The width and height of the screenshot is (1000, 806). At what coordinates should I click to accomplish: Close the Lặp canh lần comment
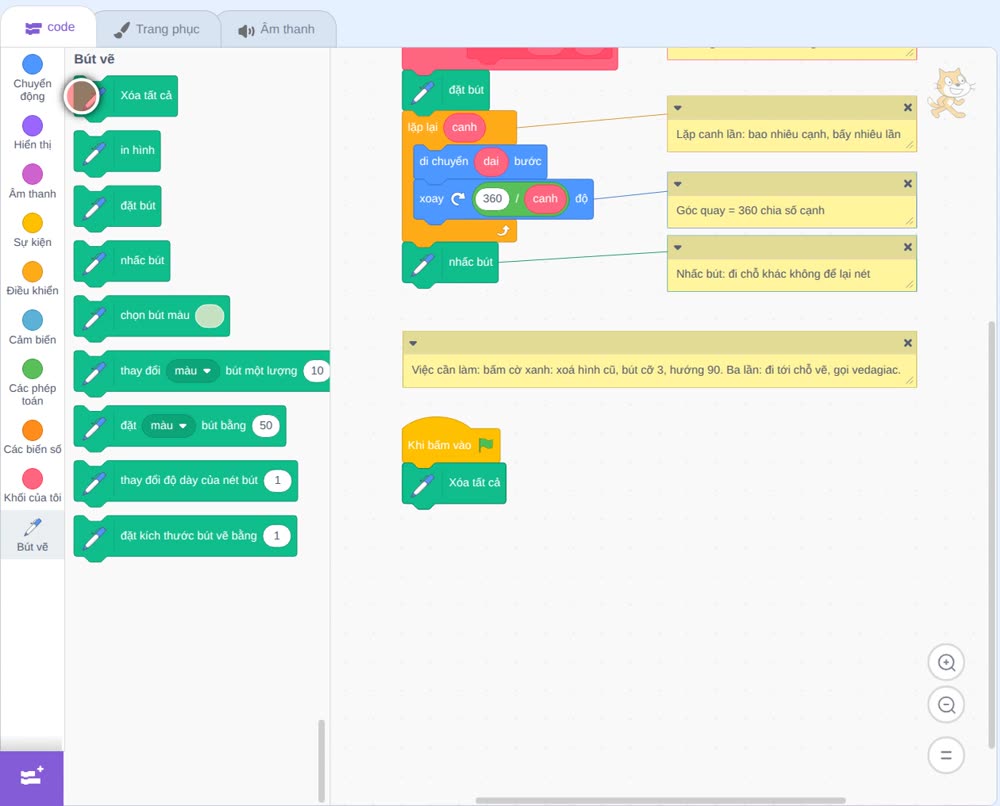[x=908, y=108]
